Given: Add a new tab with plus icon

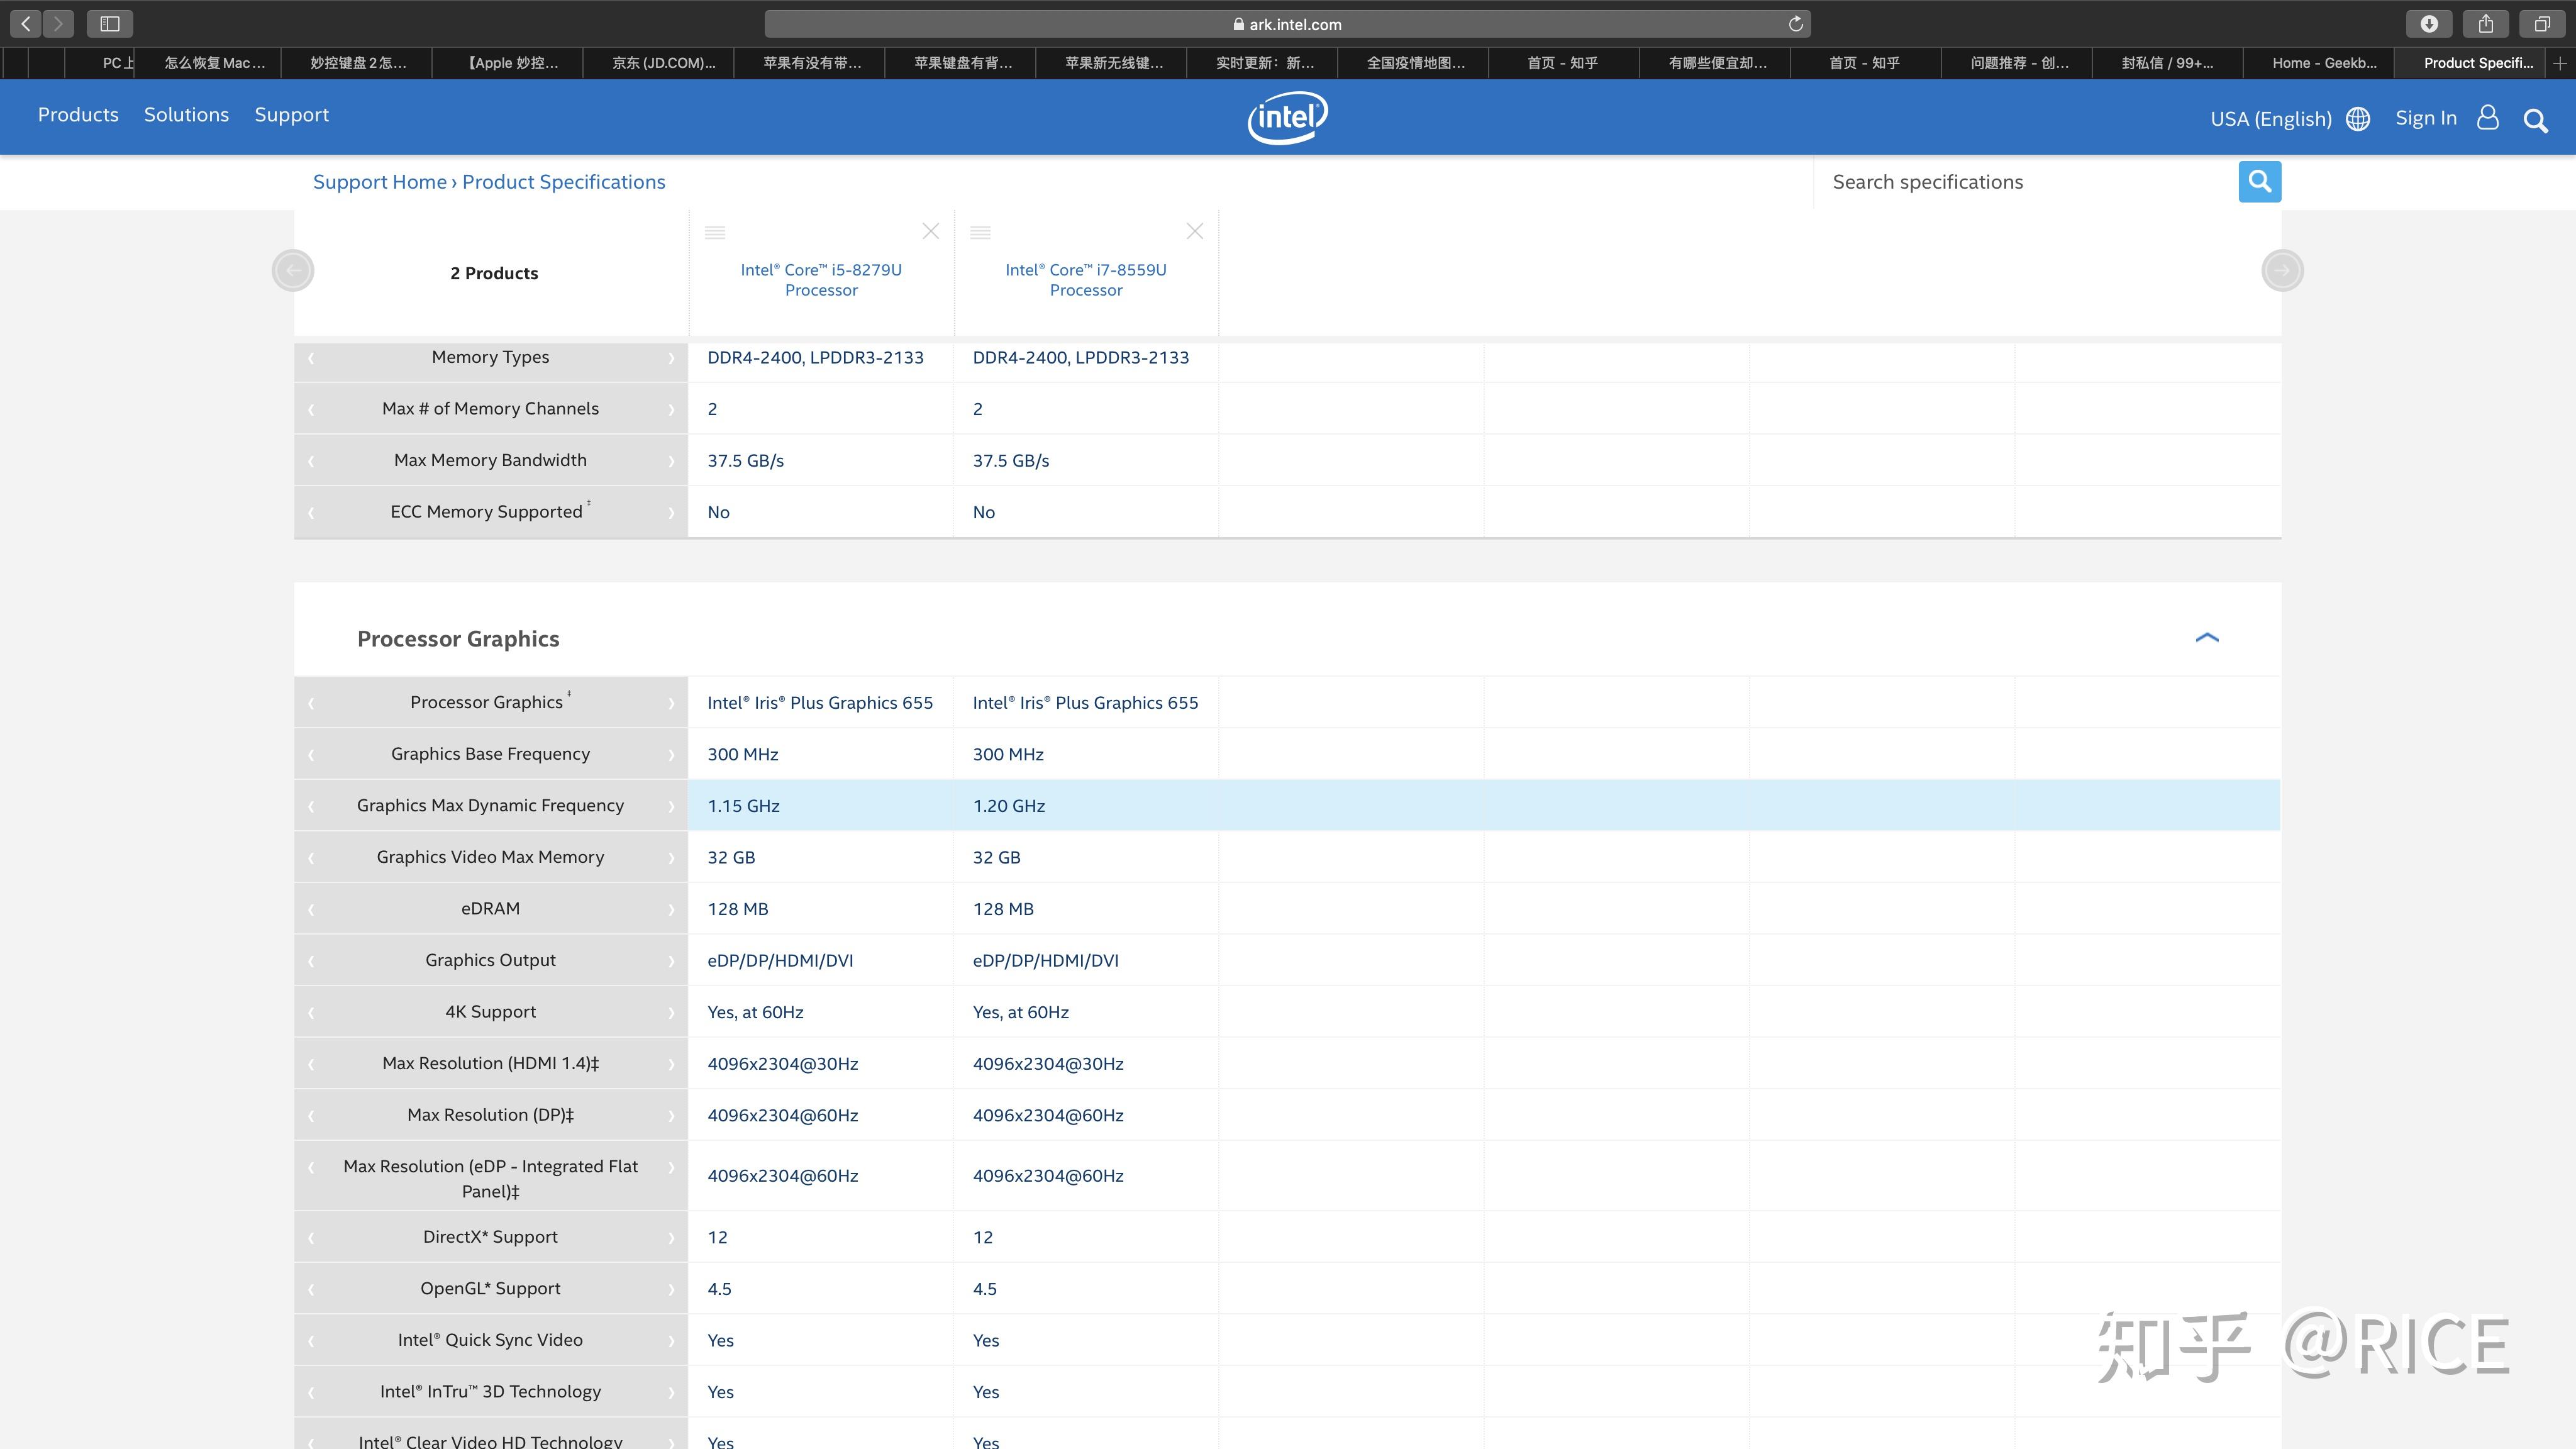Looking at the screenshot, I should click(2560, 63).
